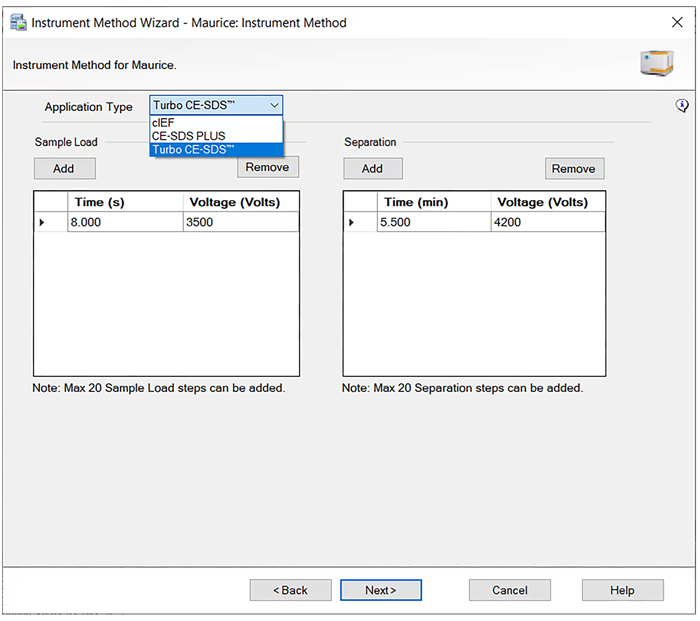This screenshot has height=621, width=700.
Task: Click the Max 20 Separation steps note
Action: click(462, 388)
